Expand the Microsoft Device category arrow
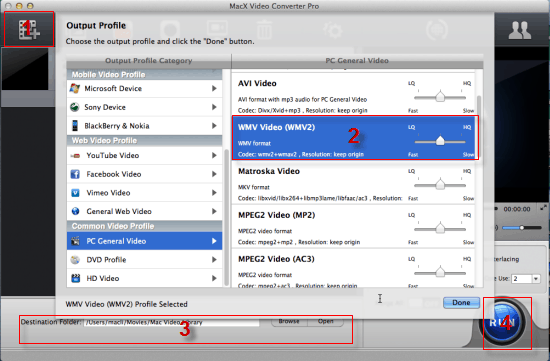Viewport: 550px width, 361px height. click(214, 88)
